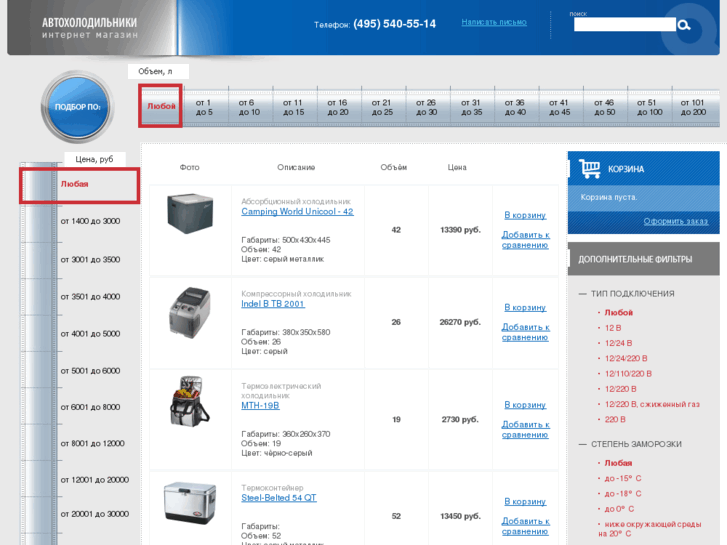Select freezing degree 'до -18° C'

[623, 494]
